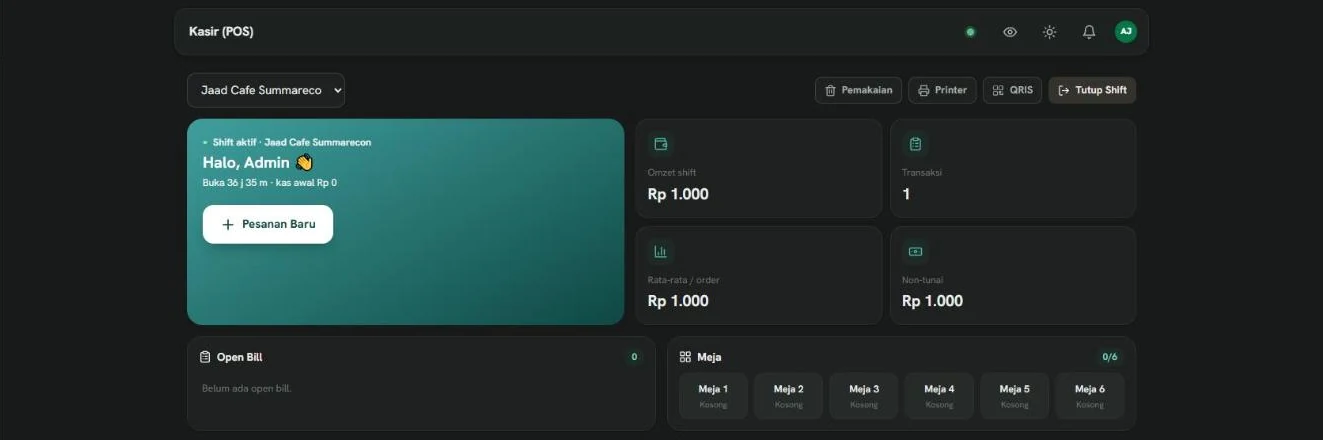Switch theme using the sun icon
This screenshot has width=1323, height=440.
(1049, 32)
